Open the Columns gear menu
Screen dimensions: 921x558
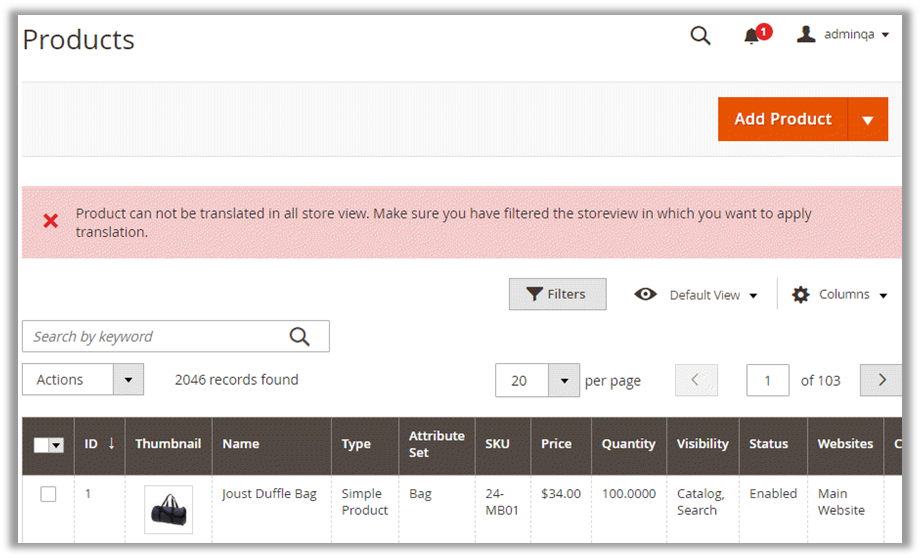tap(839, 295)
